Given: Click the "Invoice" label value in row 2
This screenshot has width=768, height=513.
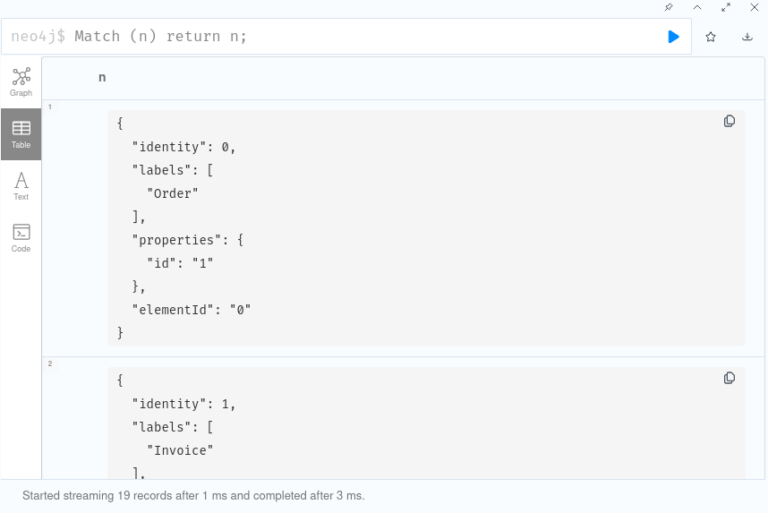Looking at the screenshot, I should click(x=180, y=450).
